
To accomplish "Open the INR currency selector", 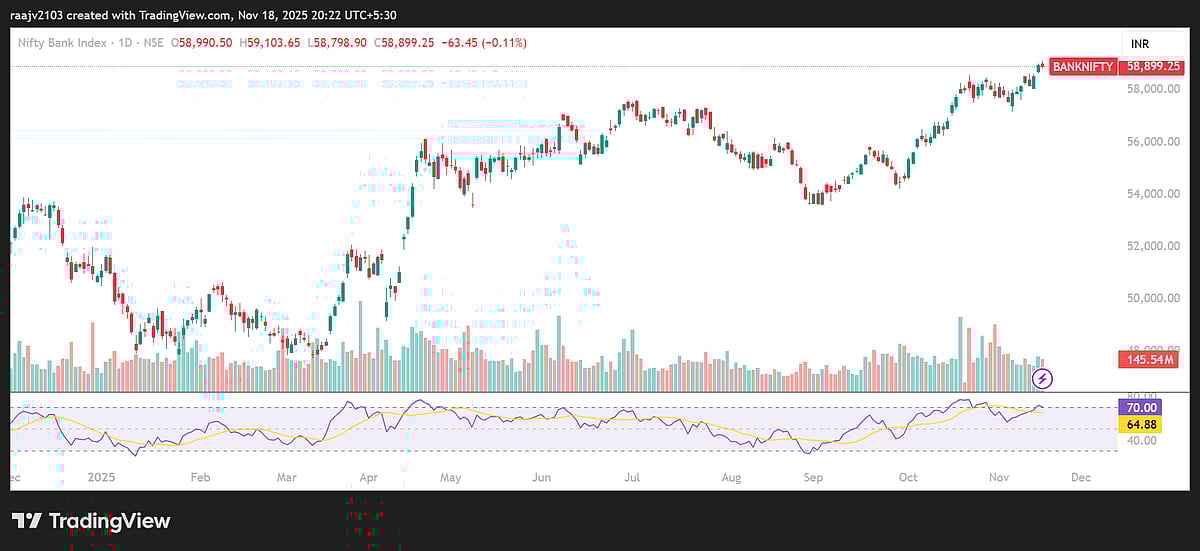I will point(1140,44).
